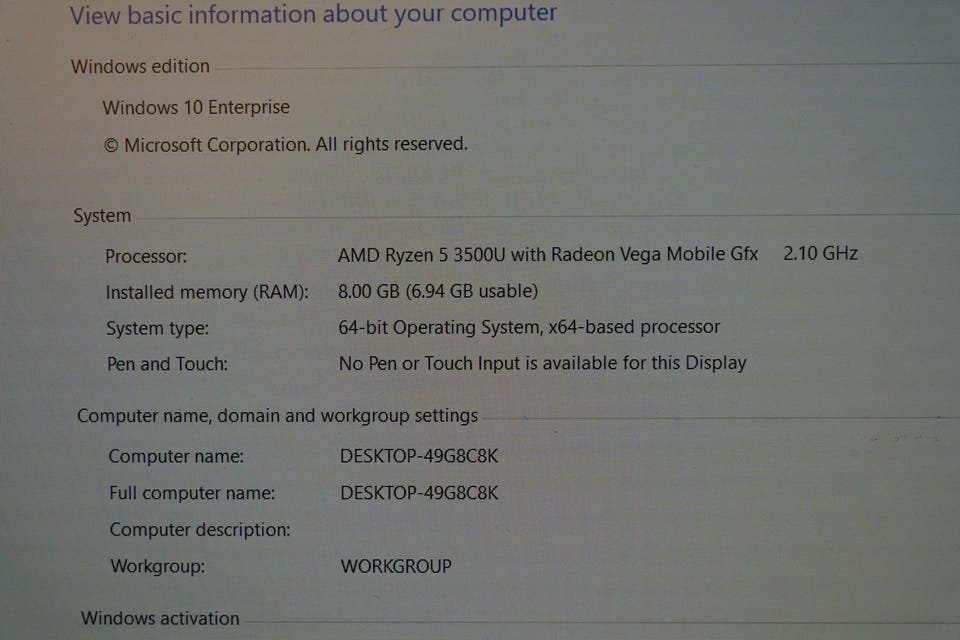Click the AMD Ryzen 5 3500U processor value
Viewport: 960px width, 640px height.
pos(548,254)
